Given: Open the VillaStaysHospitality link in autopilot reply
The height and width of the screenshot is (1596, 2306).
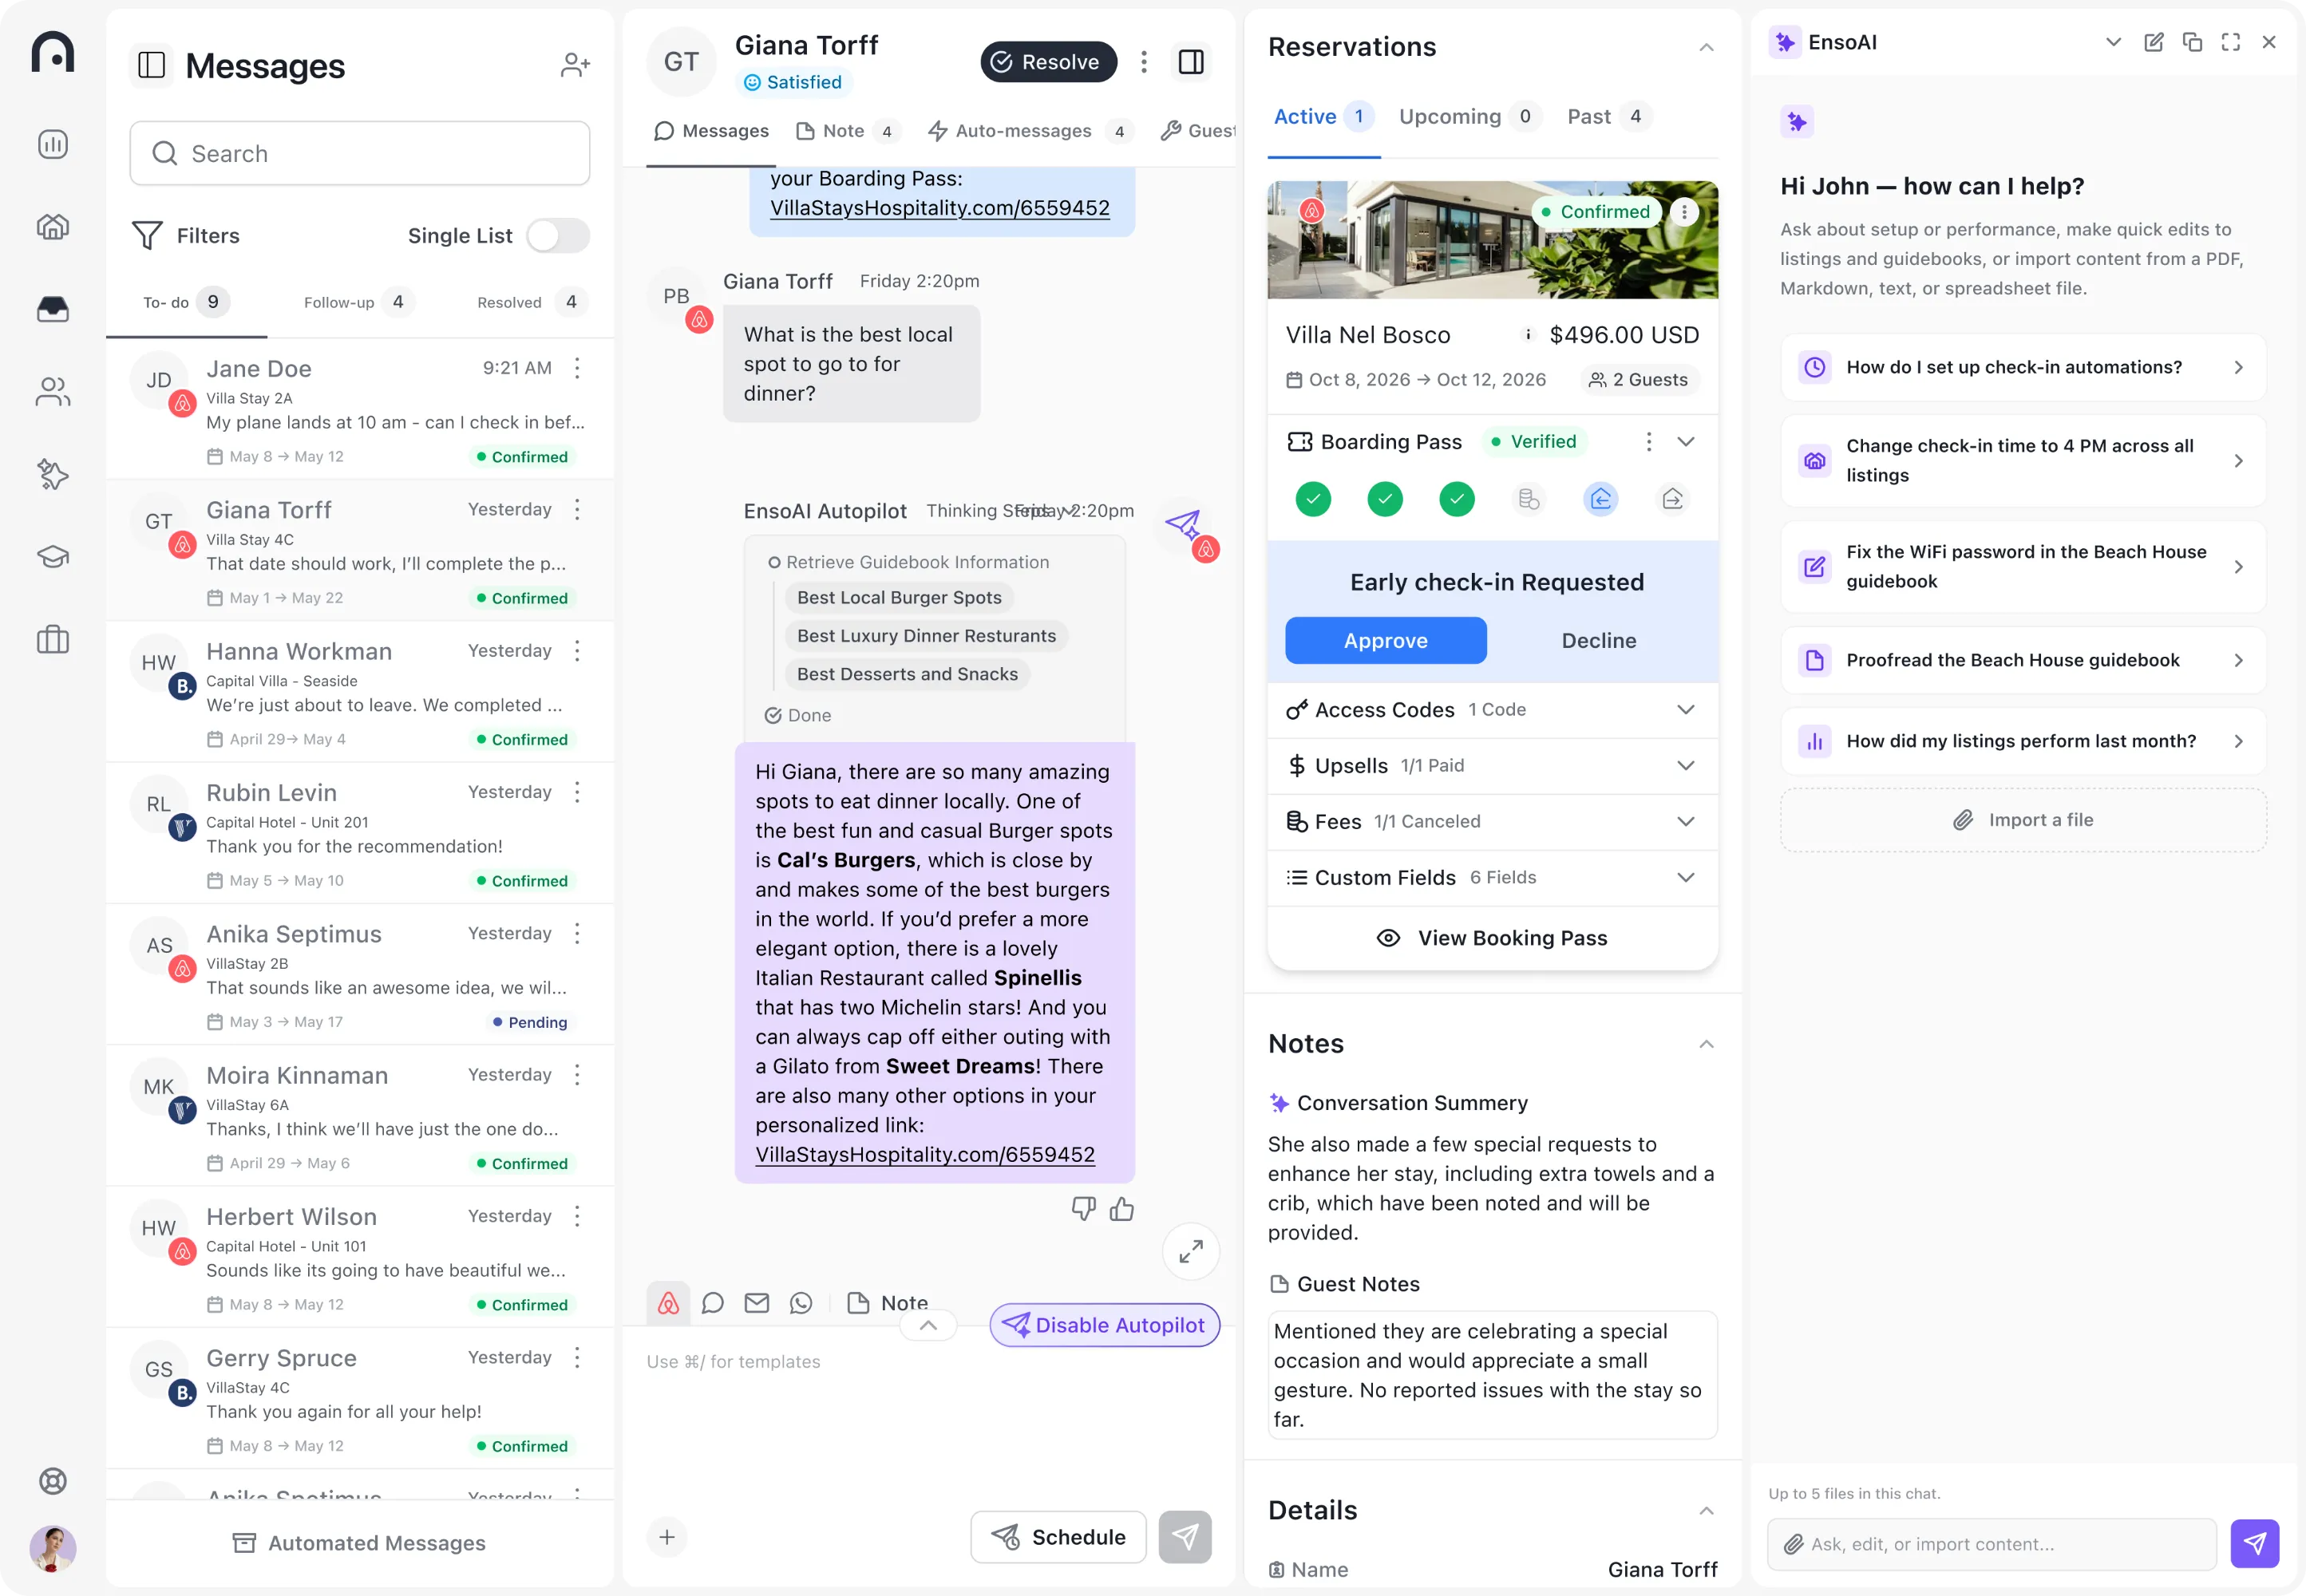Looking at the screenshot, I should pos(925,1154).
